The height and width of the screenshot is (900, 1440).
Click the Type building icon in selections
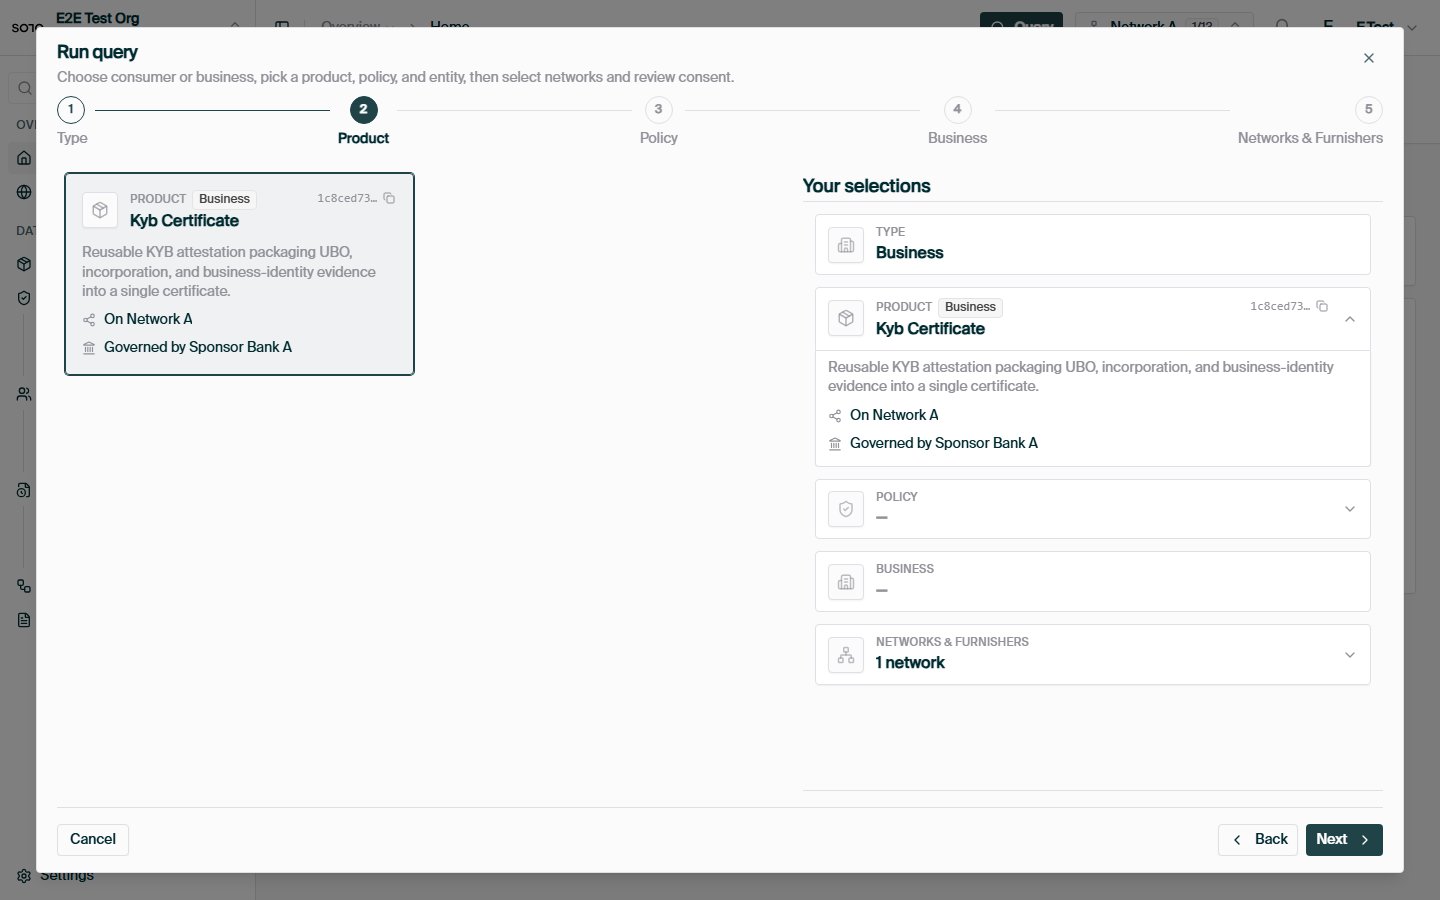point(846,245)
